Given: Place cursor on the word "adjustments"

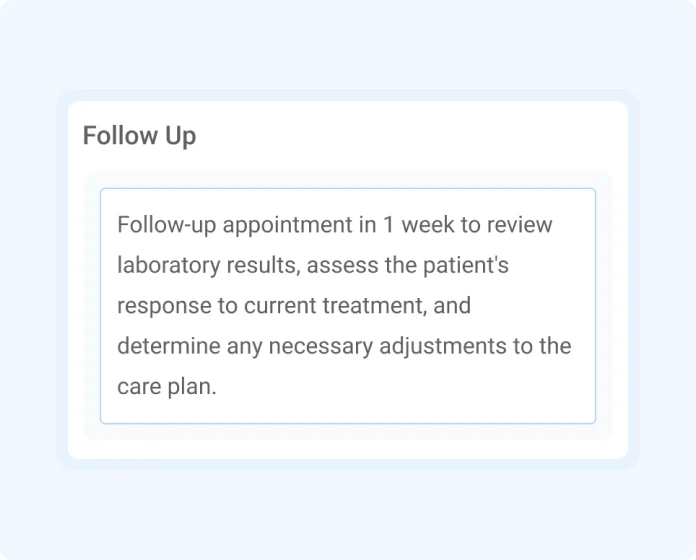Looking at the screenshot, I should click(443, 346).
